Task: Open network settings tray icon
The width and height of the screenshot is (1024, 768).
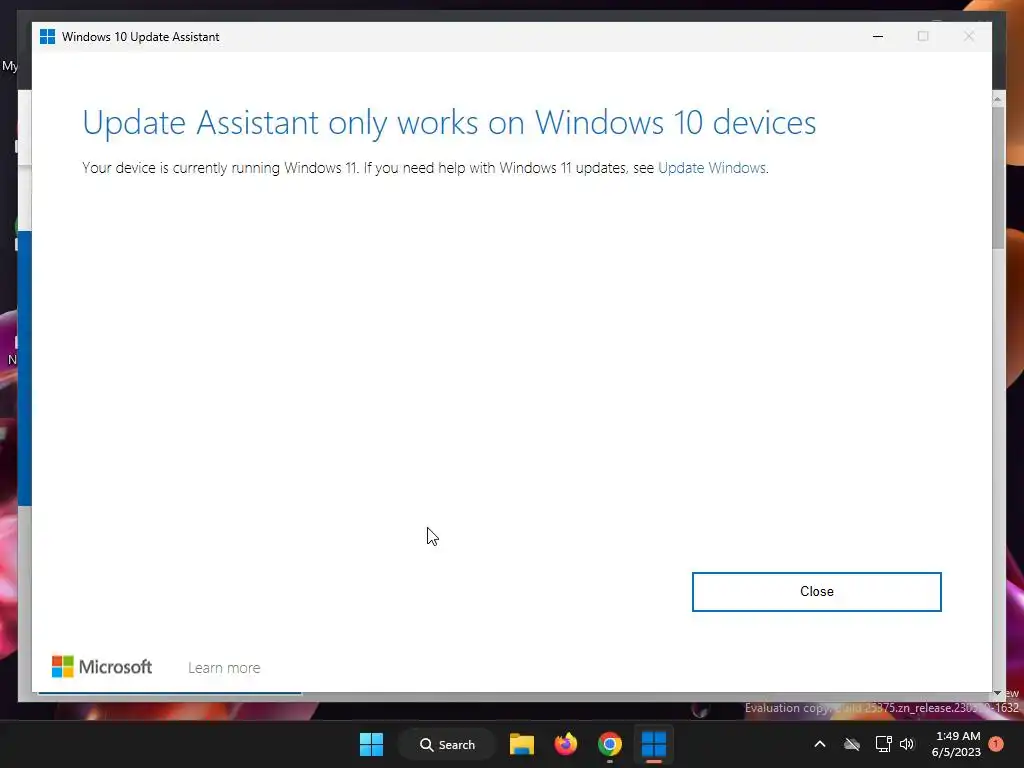Action: (883, 744)
